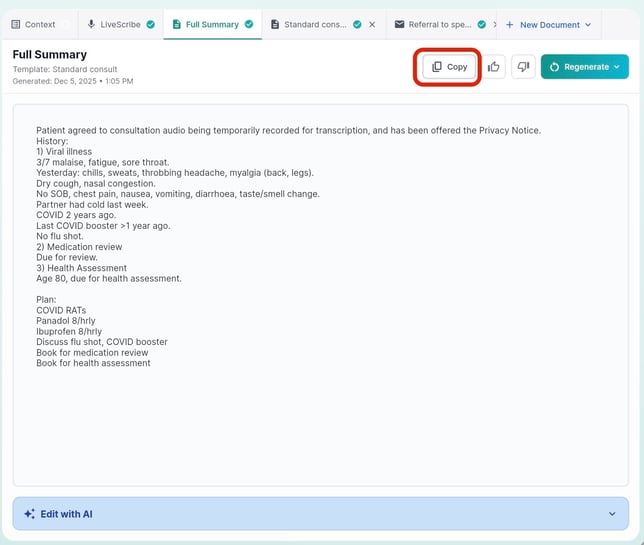Click the Regenerate button
This screenshot has width=644, height=545.
pyautogui.click(x=578, y=67)
